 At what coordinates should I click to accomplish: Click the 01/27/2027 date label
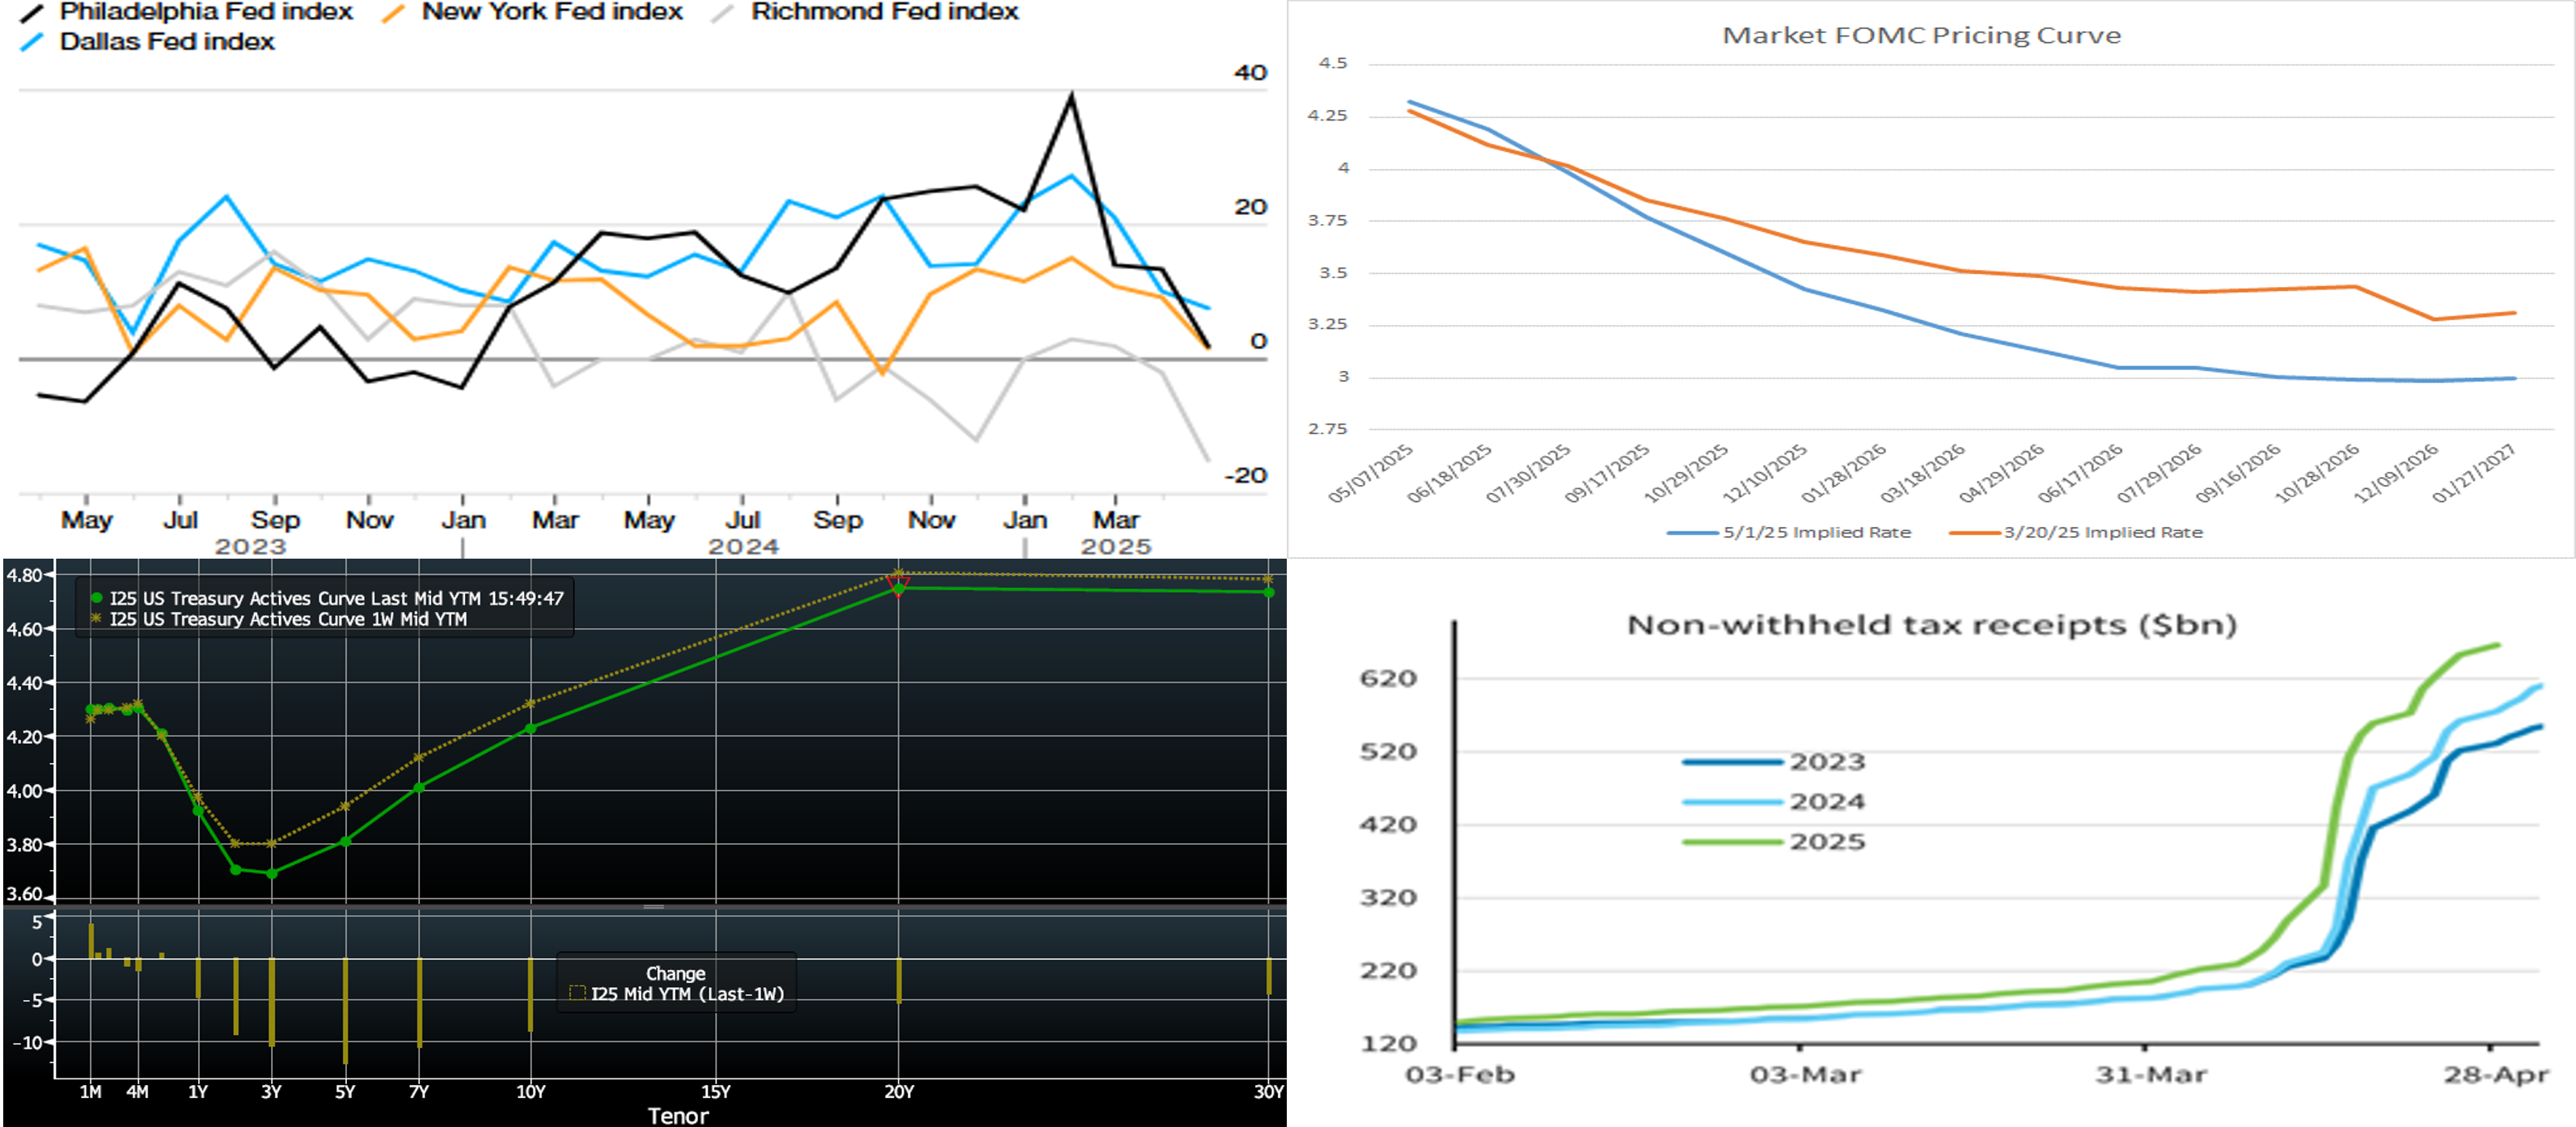coord(2474,474)
